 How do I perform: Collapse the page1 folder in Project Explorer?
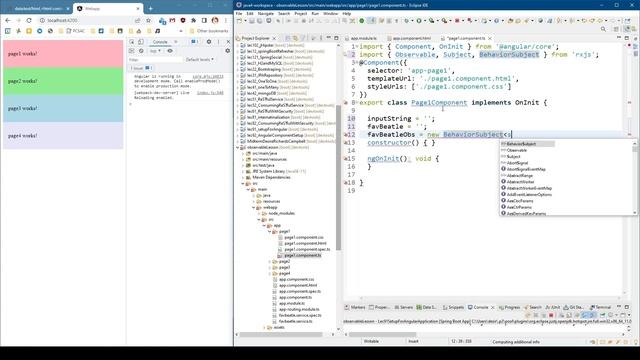click(x=269, y=231)
